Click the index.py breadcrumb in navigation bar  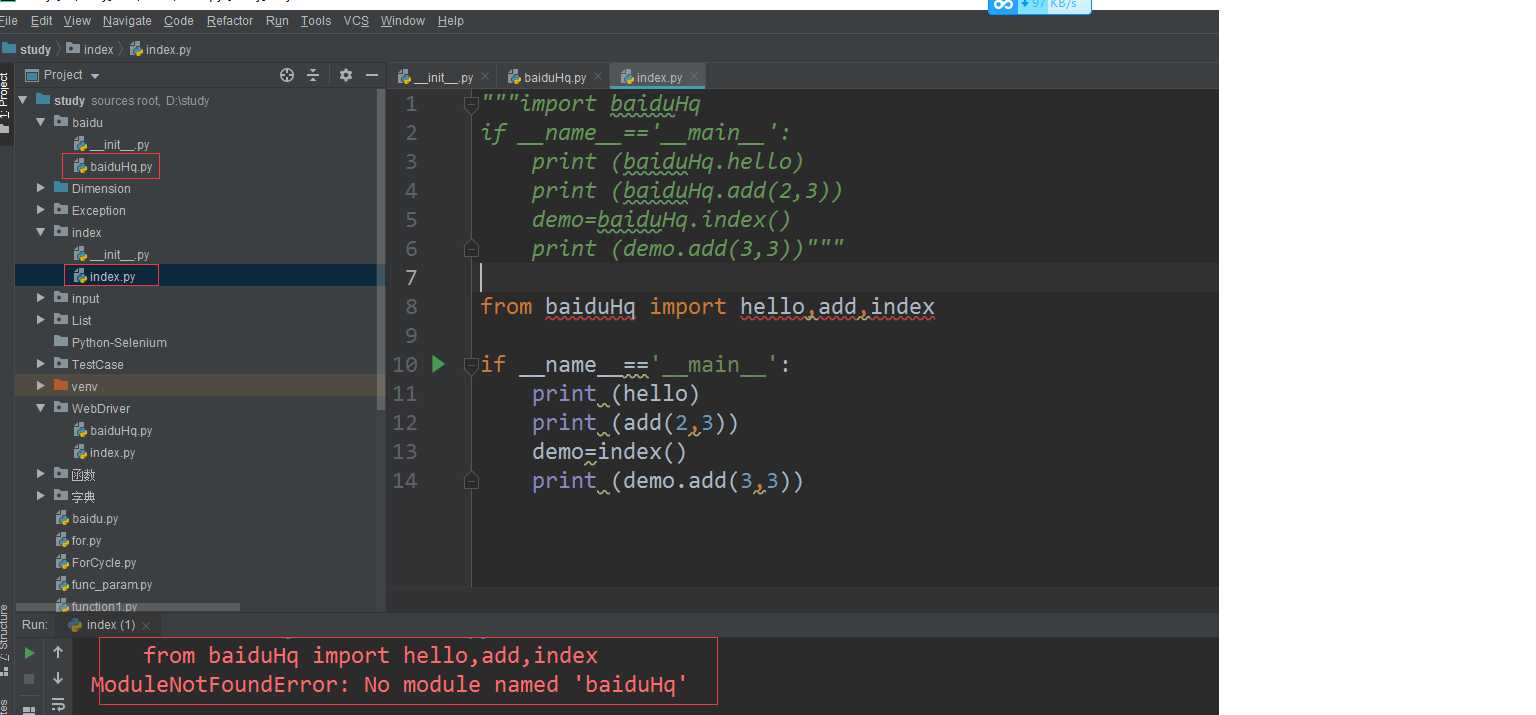[161, 49]
